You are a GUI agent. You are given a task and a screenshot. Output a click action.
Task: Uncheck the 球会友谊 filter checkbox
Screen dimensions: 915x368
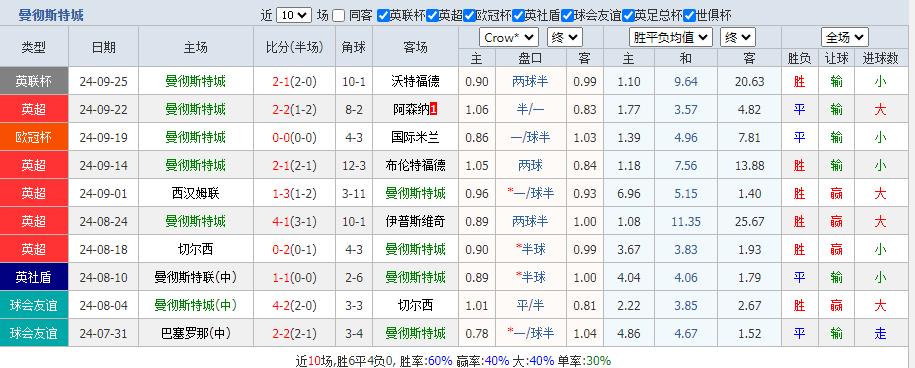[567, 16]
